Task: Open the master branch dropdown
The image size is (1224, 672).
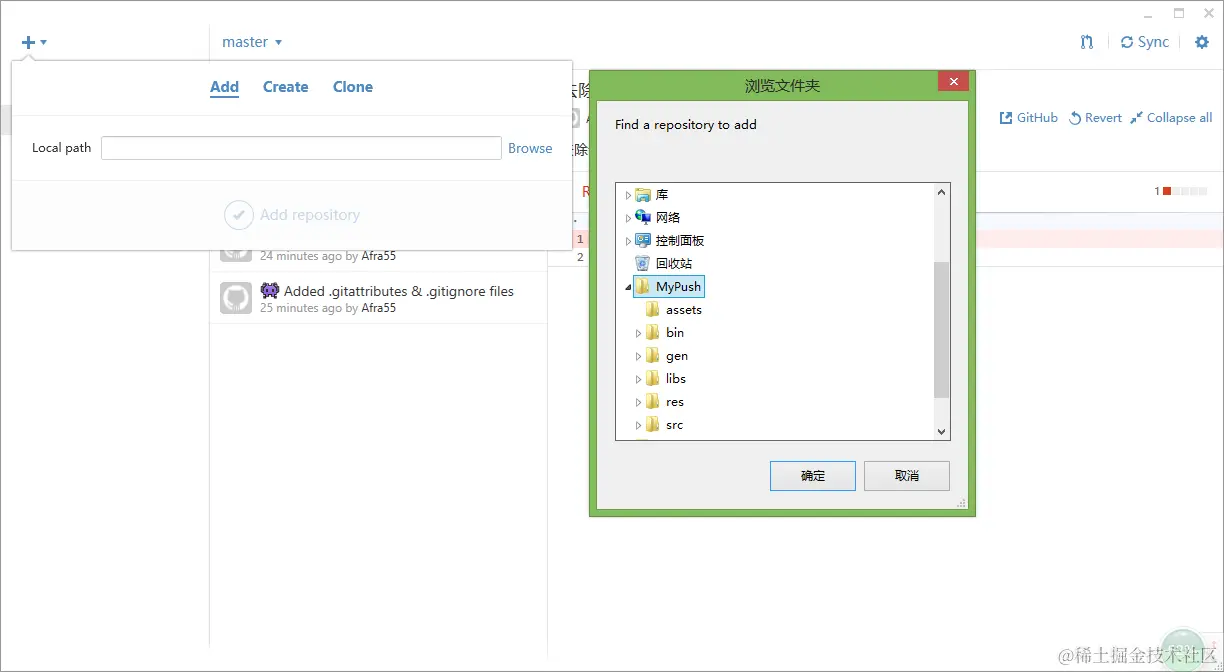Action: click(252, 42)
